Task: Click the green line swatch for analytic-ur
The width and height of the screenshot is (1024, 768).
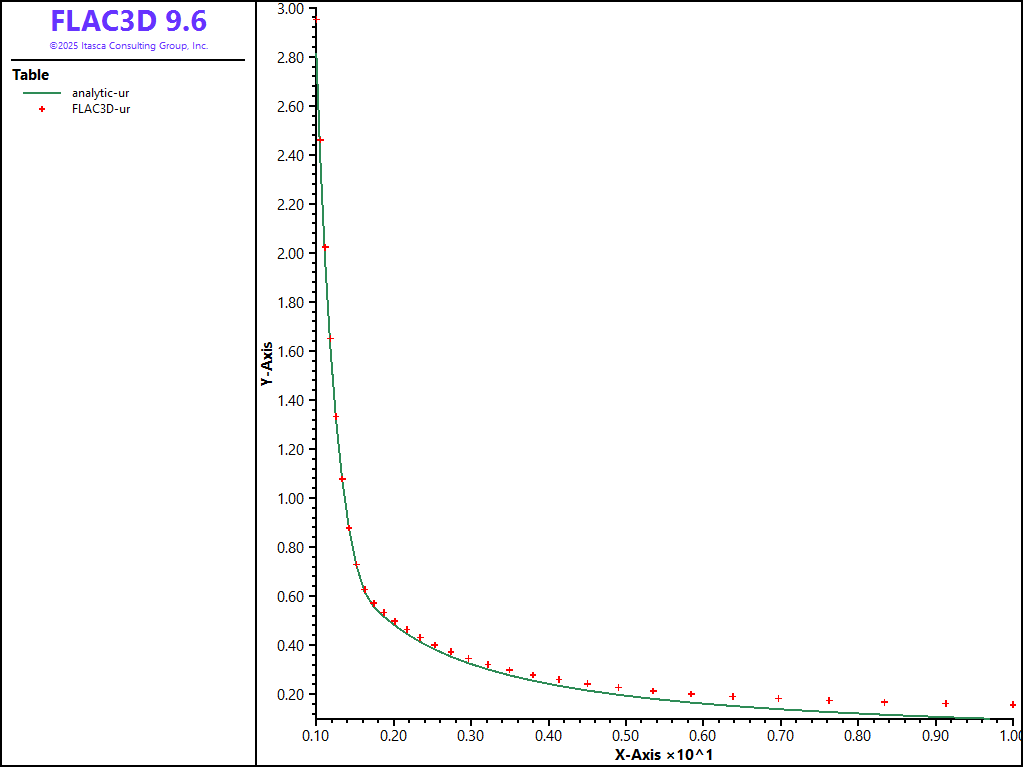Action: coord(42,93)
